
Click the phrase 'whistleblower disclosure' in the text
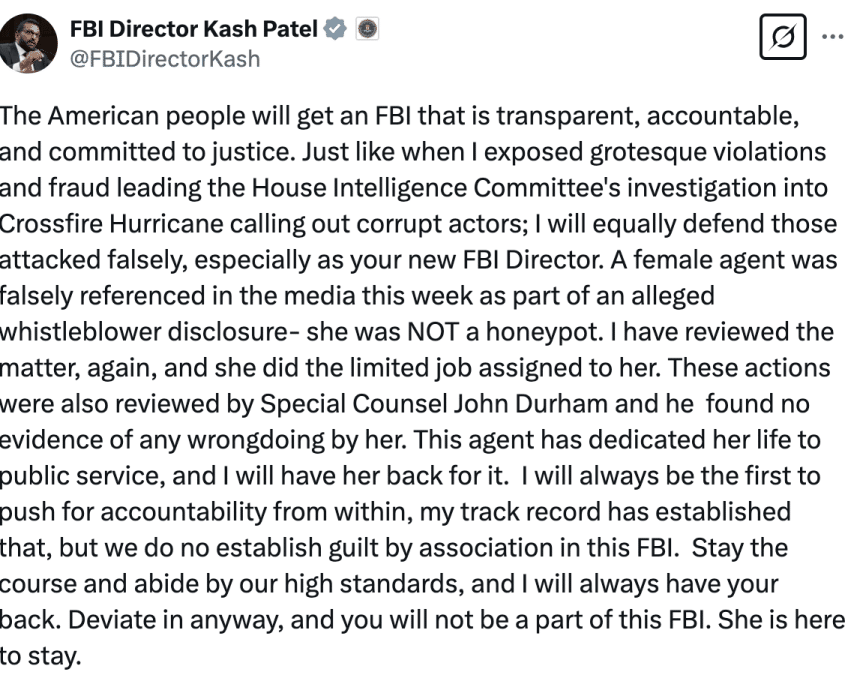152,332
